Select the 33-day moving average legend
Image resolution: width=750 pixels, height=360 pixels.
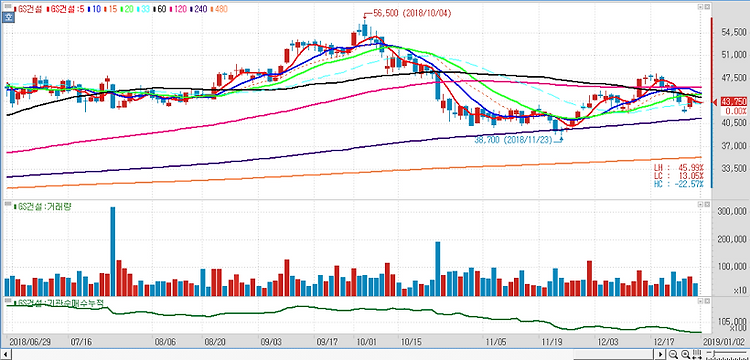(143, 9)
